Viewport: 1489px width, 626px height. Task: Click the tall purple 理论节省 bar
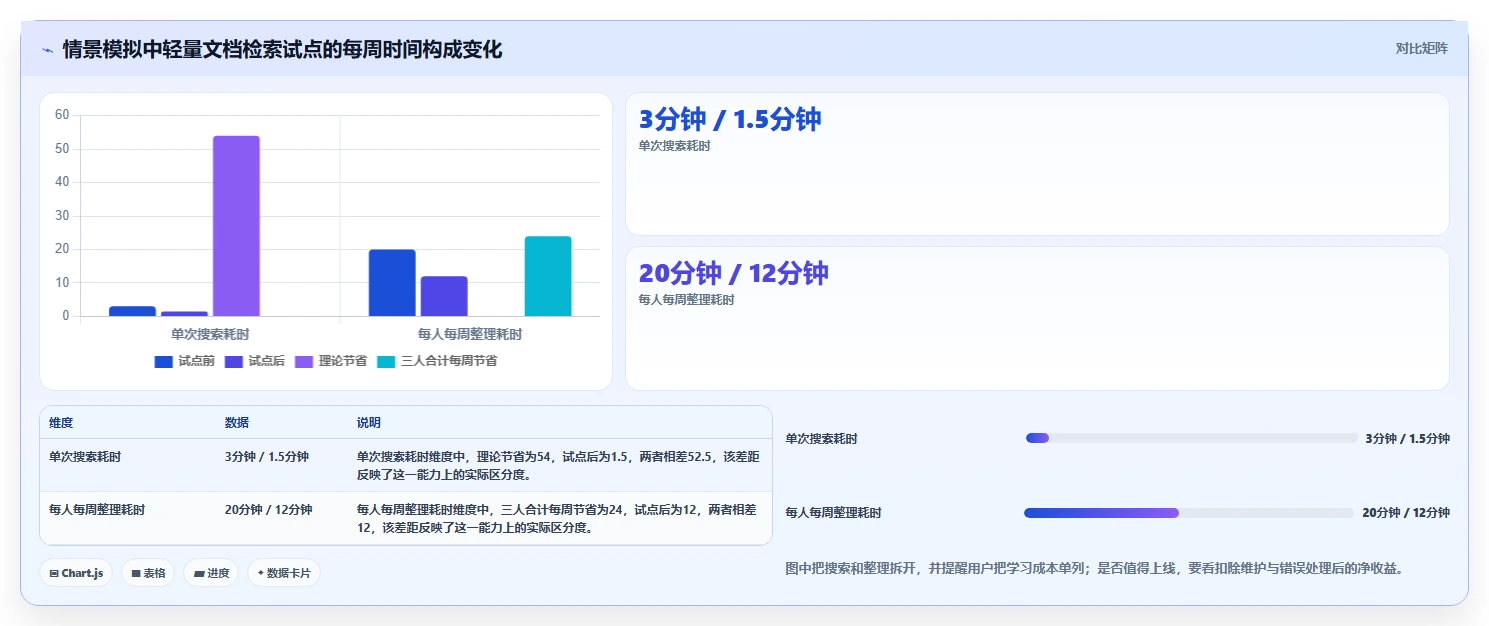coord(236,226)
